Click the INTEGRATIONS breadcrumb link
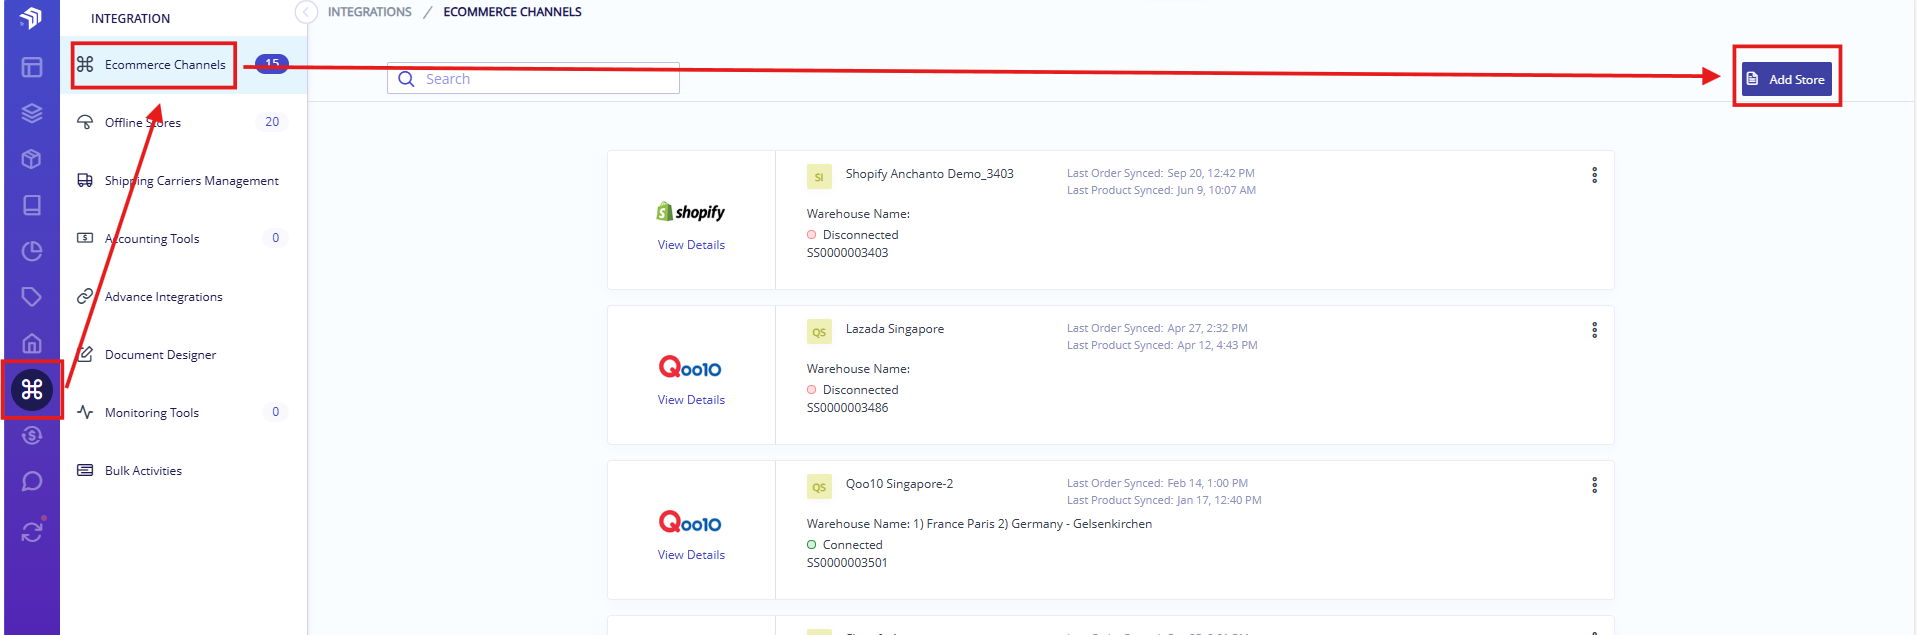This screenshot has height=635, width=1917. pyautogui.click(x=369, y=12)
